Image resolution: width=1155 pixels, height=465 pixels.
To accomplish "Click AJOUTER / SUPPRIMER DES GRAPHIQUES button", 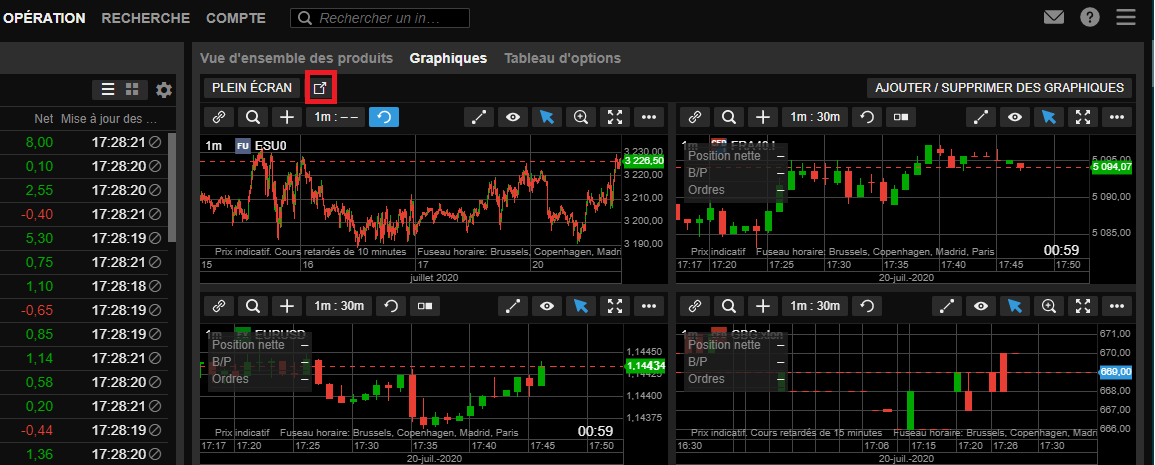I will (1000, 88).
